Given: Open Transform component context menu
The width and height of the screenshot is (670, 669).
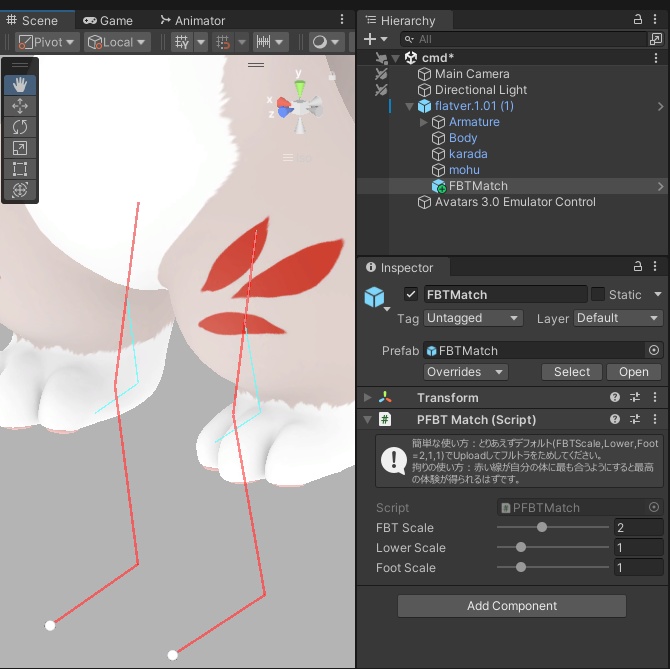Looking at the screenshot, I should click(655, 397).
